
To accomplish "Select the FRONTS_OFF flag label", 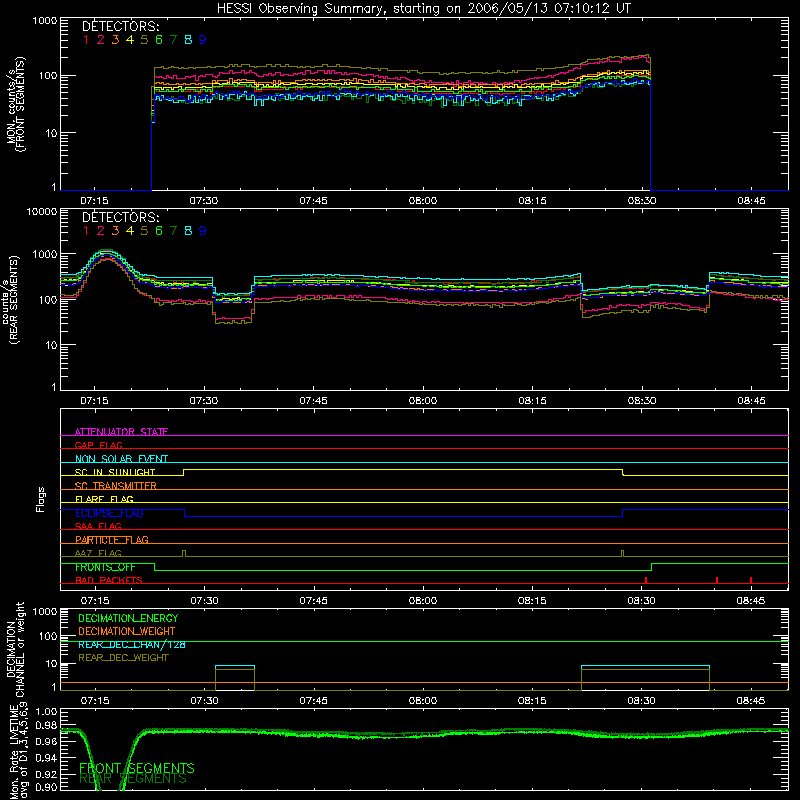I will click(105, 567).
